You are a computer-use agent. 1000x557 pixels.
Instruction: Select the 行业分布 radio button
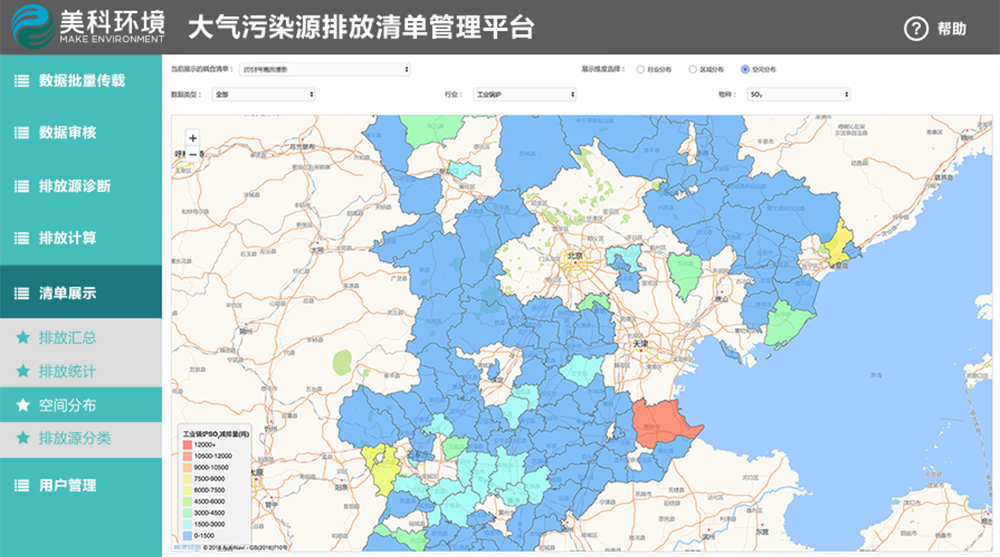coord(640,70)
